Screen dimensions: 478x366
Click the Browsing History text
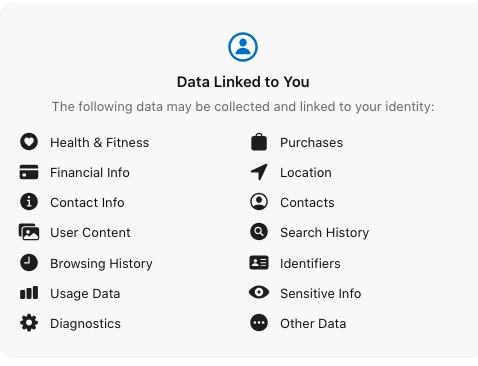[x=101, y=264]
